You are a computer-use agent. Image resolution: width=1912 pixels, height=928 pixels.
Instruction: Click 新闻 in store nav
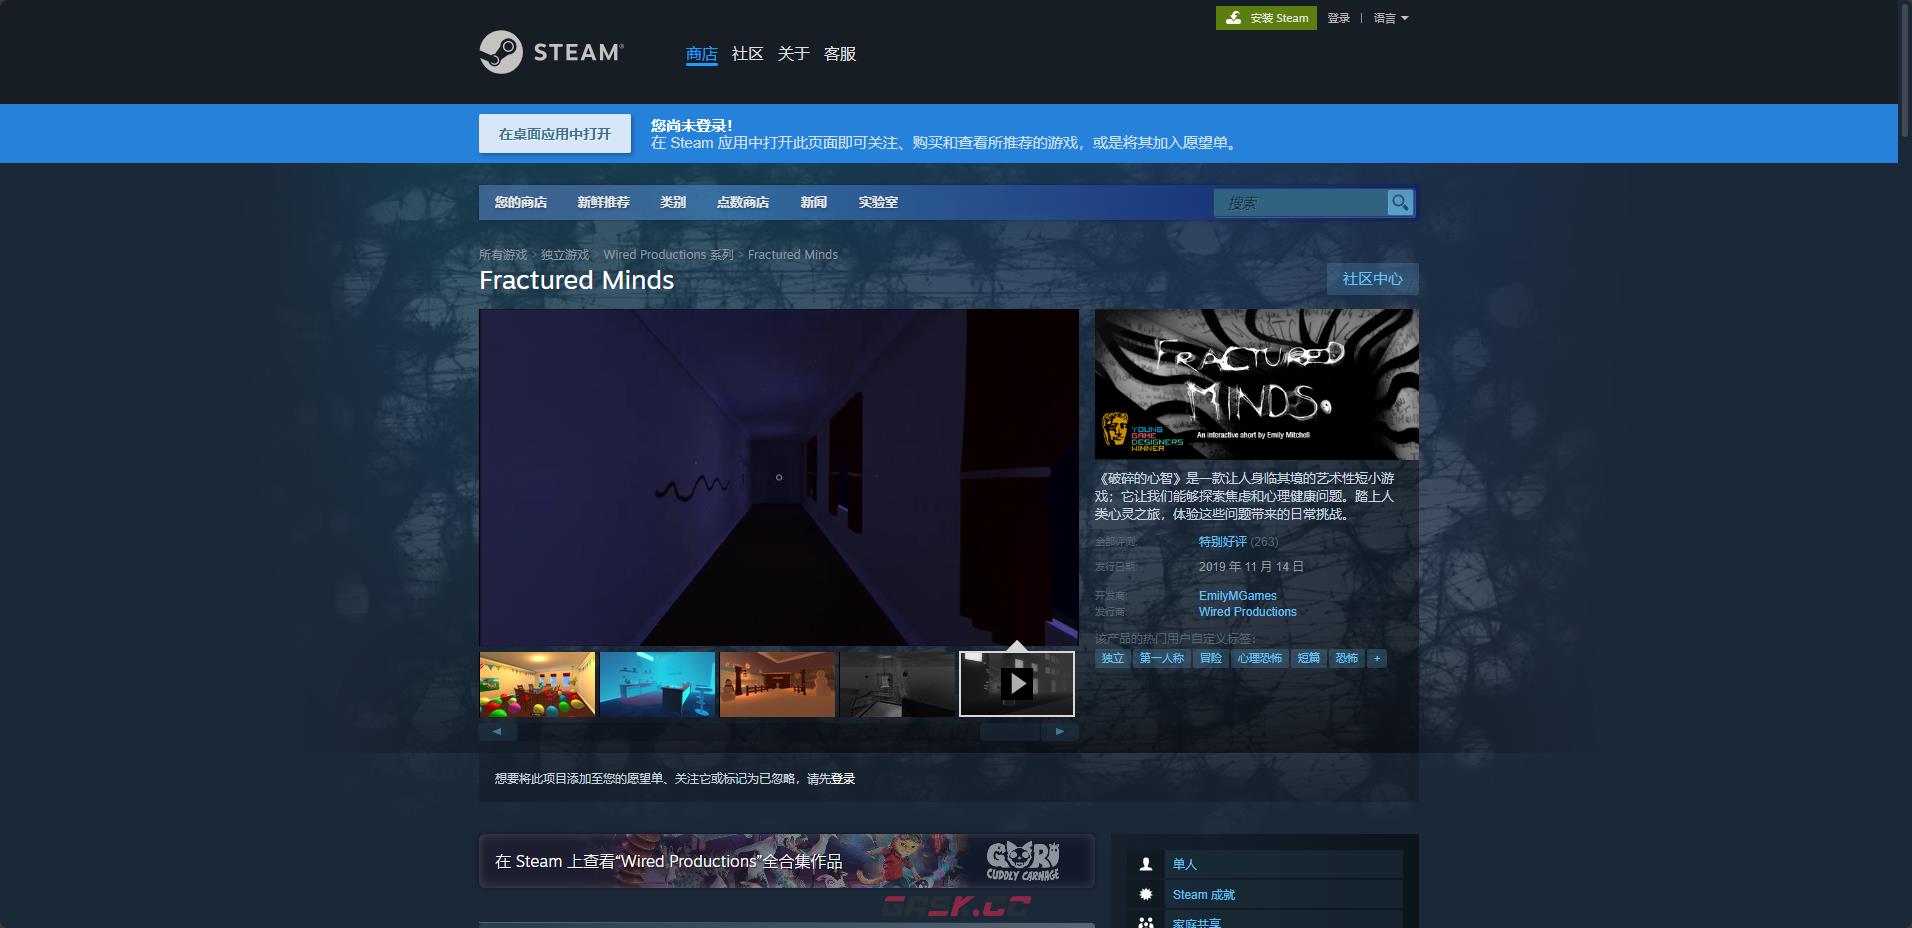[x=813, y=202]
